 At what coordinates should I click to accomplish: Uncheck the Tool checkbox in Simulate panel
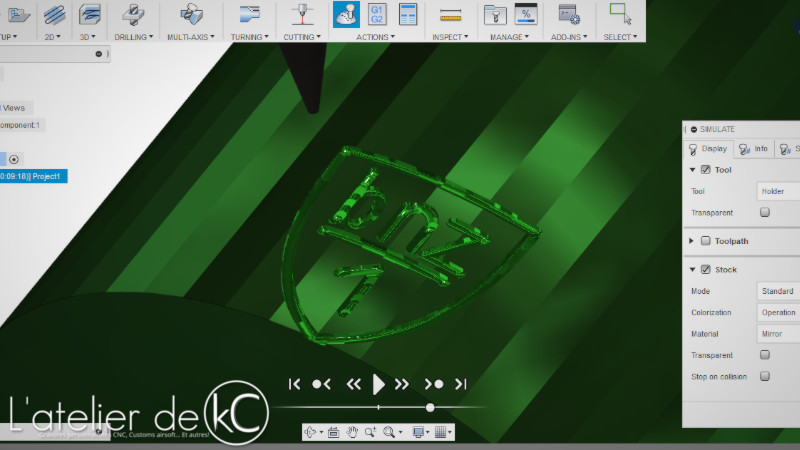pyautogui.click(x=706, y=170)
